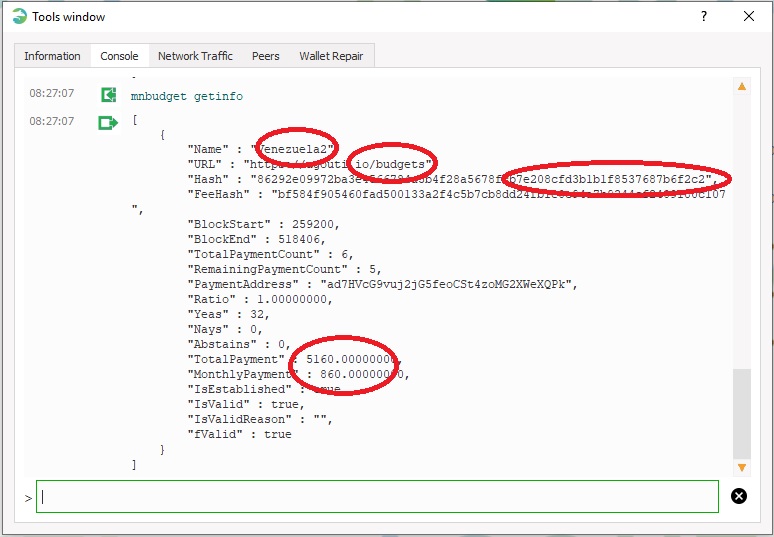The image size is (774, 537).
Task: Close the Tools window
Action: (x=749, y=16)
